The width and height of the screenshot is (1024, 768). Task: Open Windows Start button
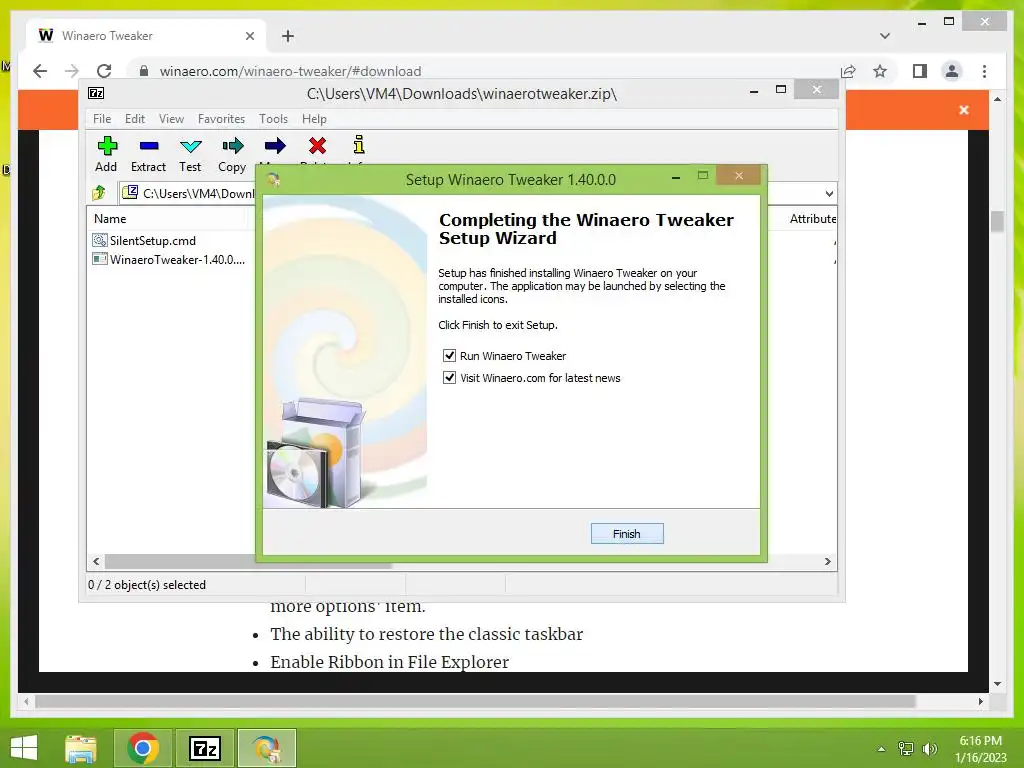point(24,748)
